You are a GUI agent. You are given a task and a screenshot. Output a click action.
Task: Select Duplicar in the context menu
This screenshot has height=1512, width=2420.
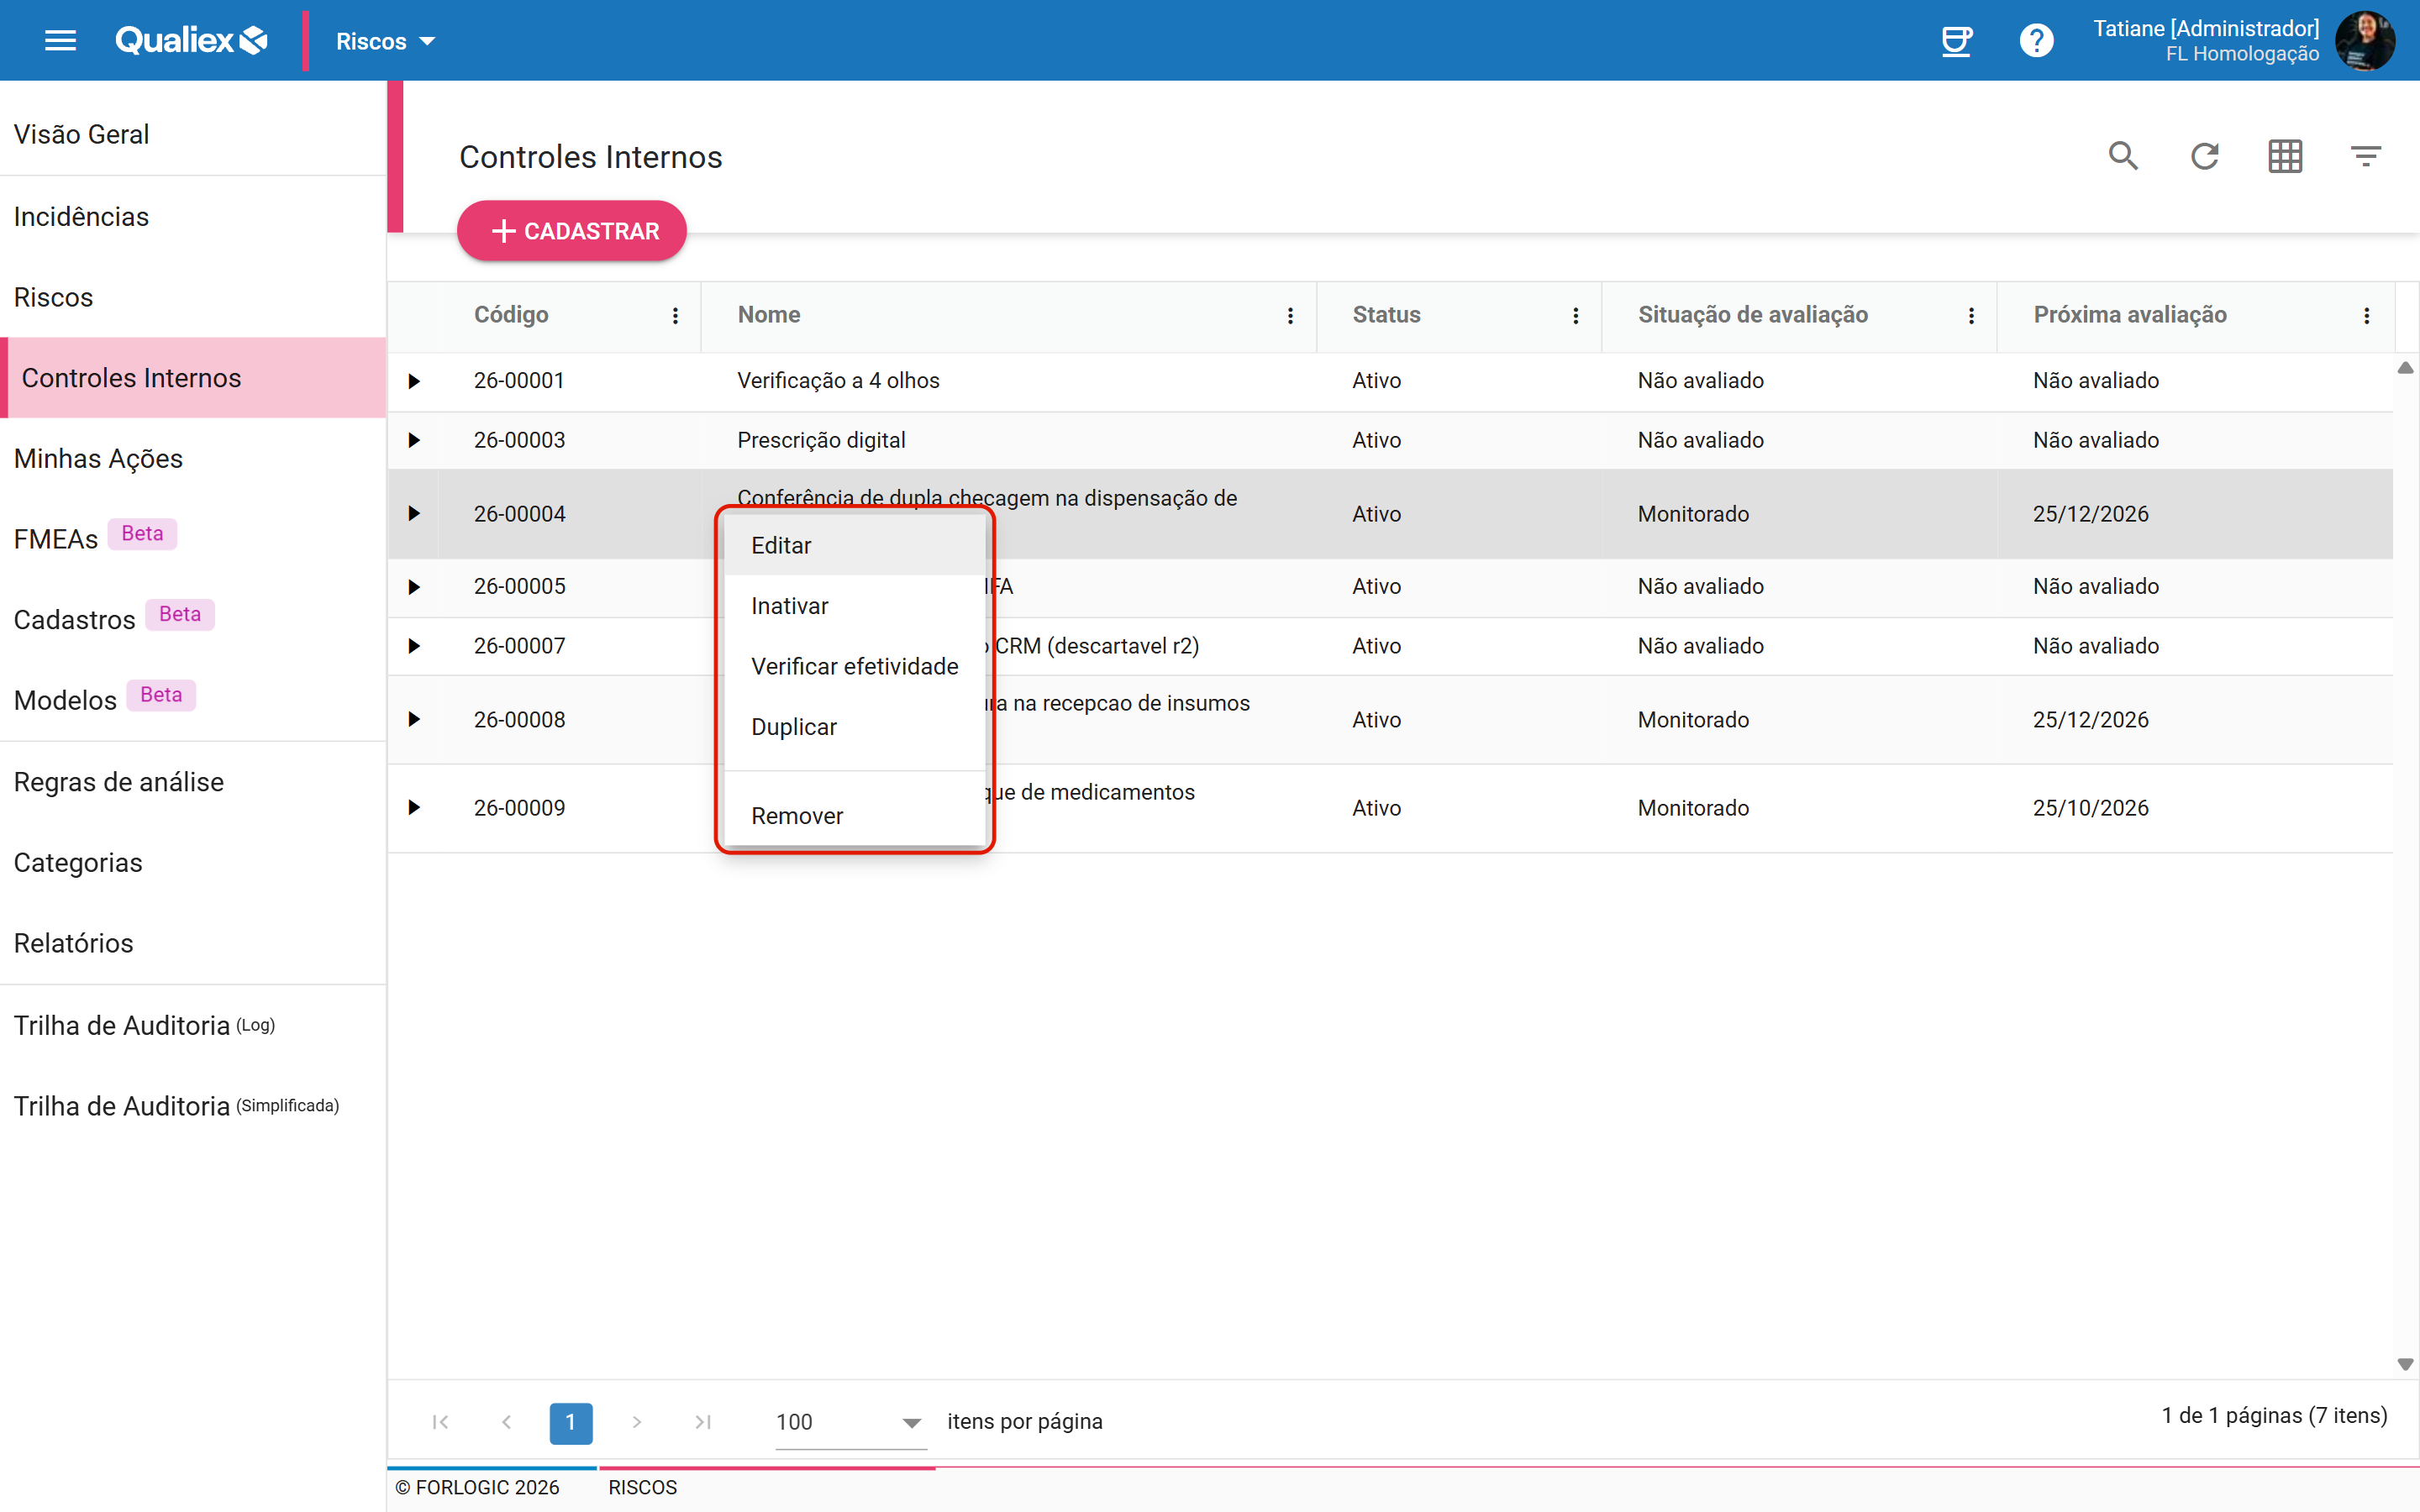point(855,727)
